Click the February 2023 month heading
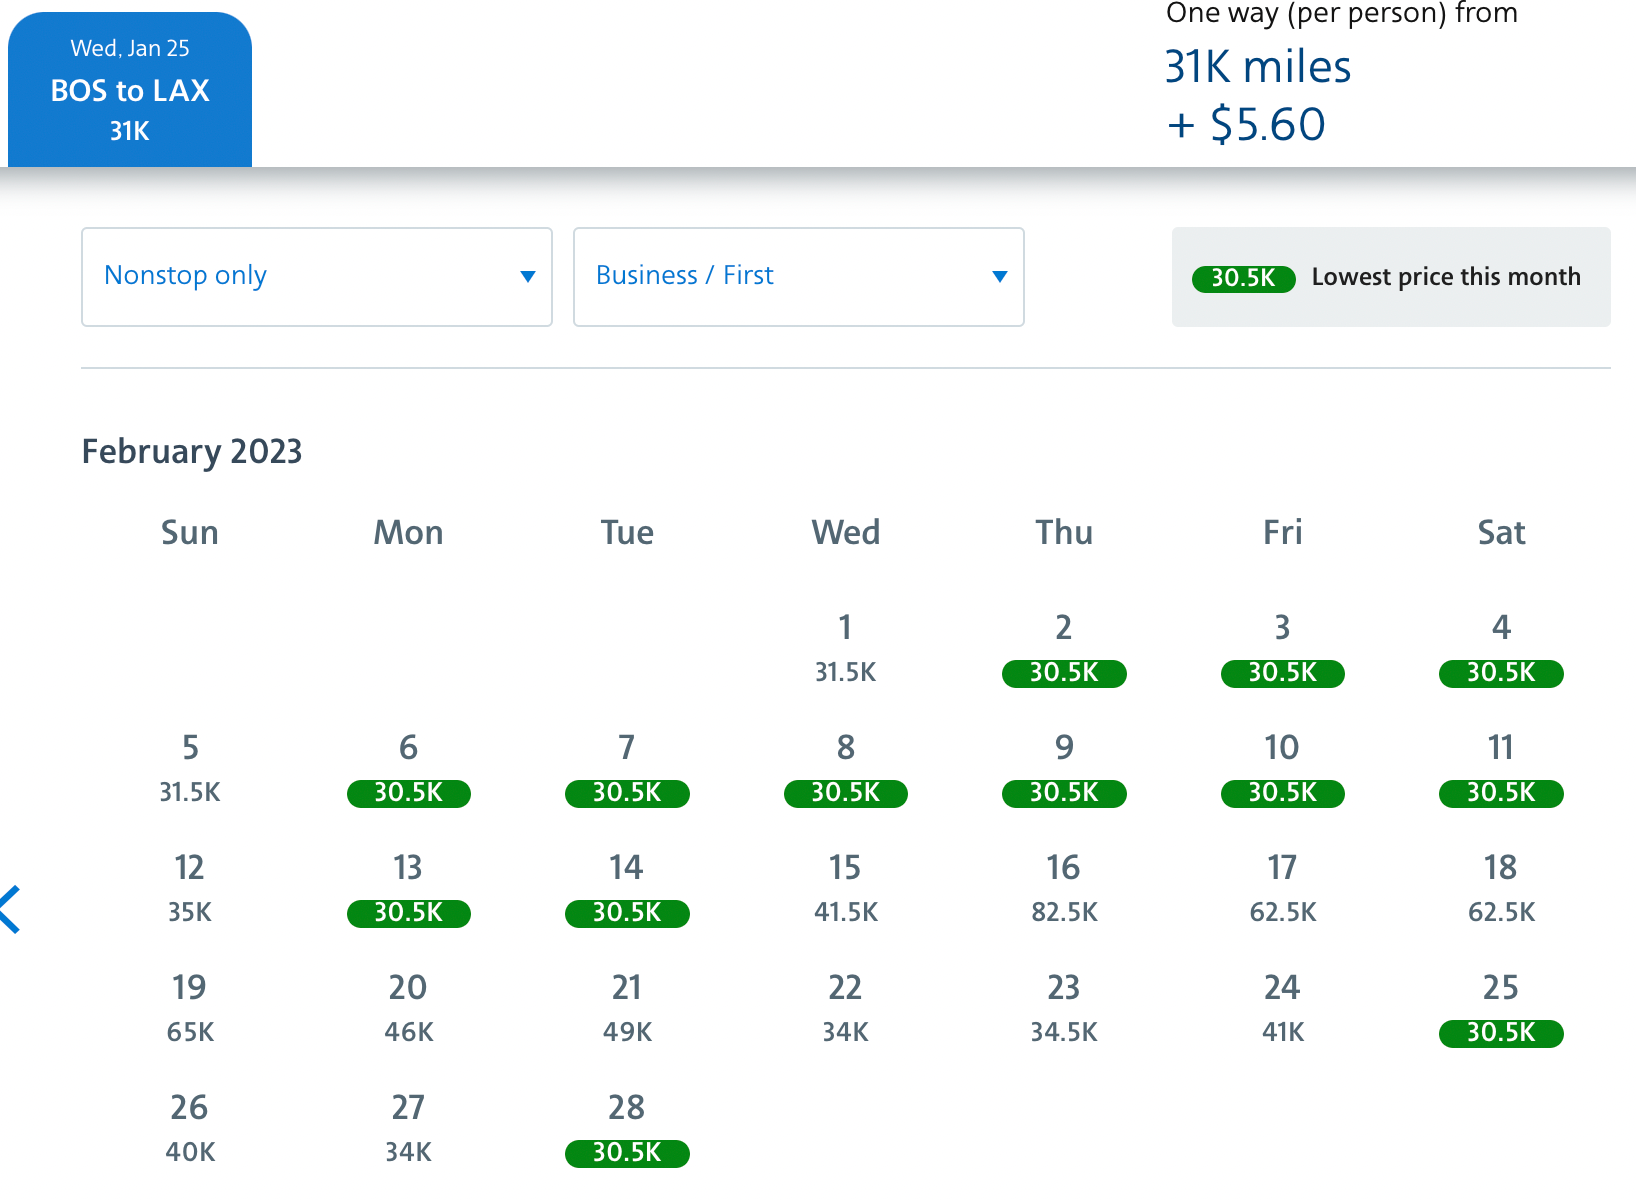1636x1200 pixels. tap(192, 452)
